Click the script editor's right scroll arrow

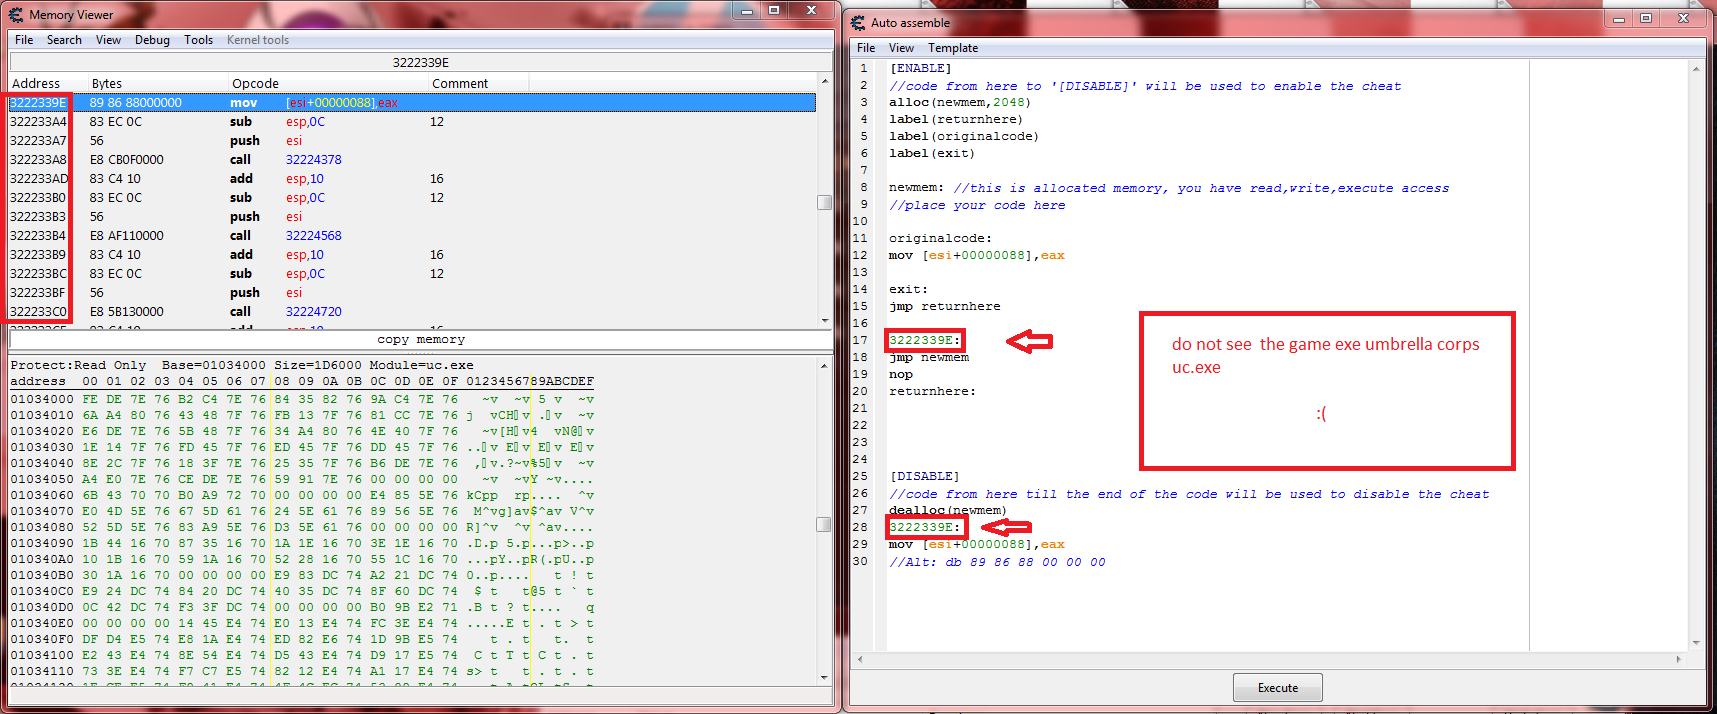point(1681,659)
